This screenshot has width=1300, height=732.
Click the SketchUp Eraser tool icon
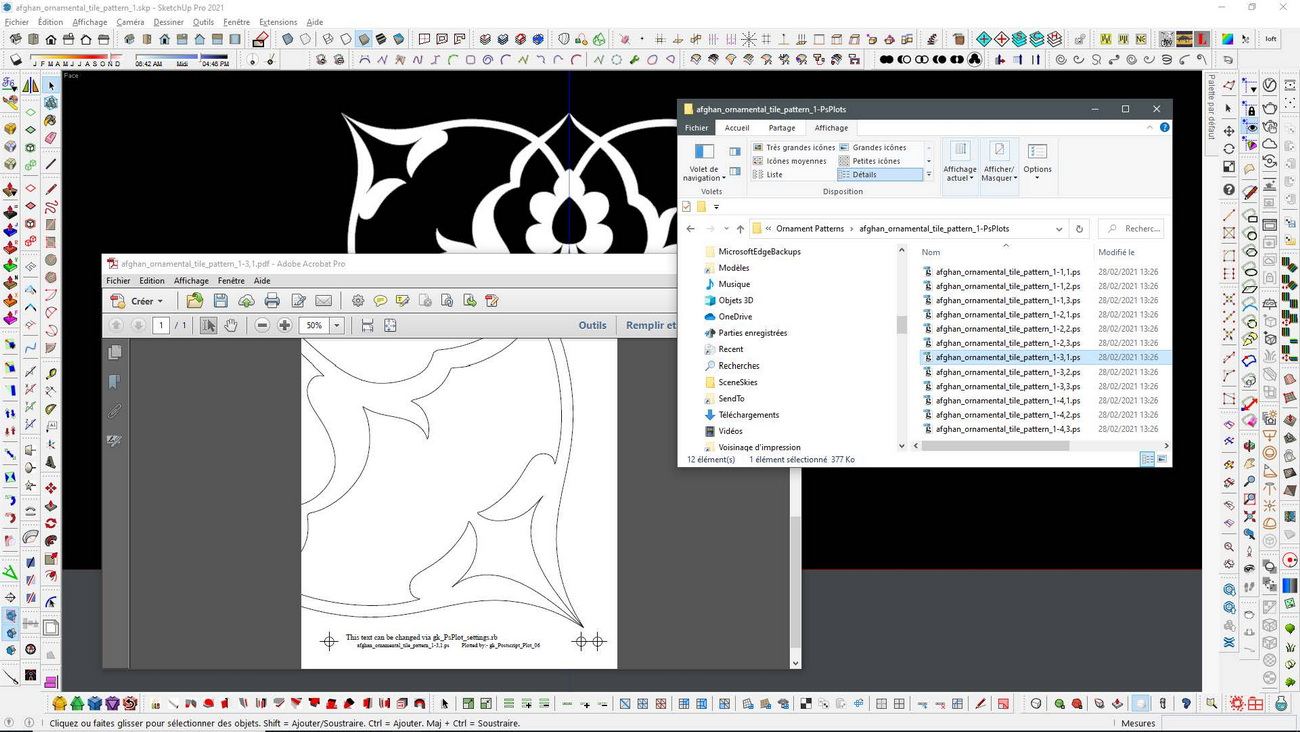[261, 40]
